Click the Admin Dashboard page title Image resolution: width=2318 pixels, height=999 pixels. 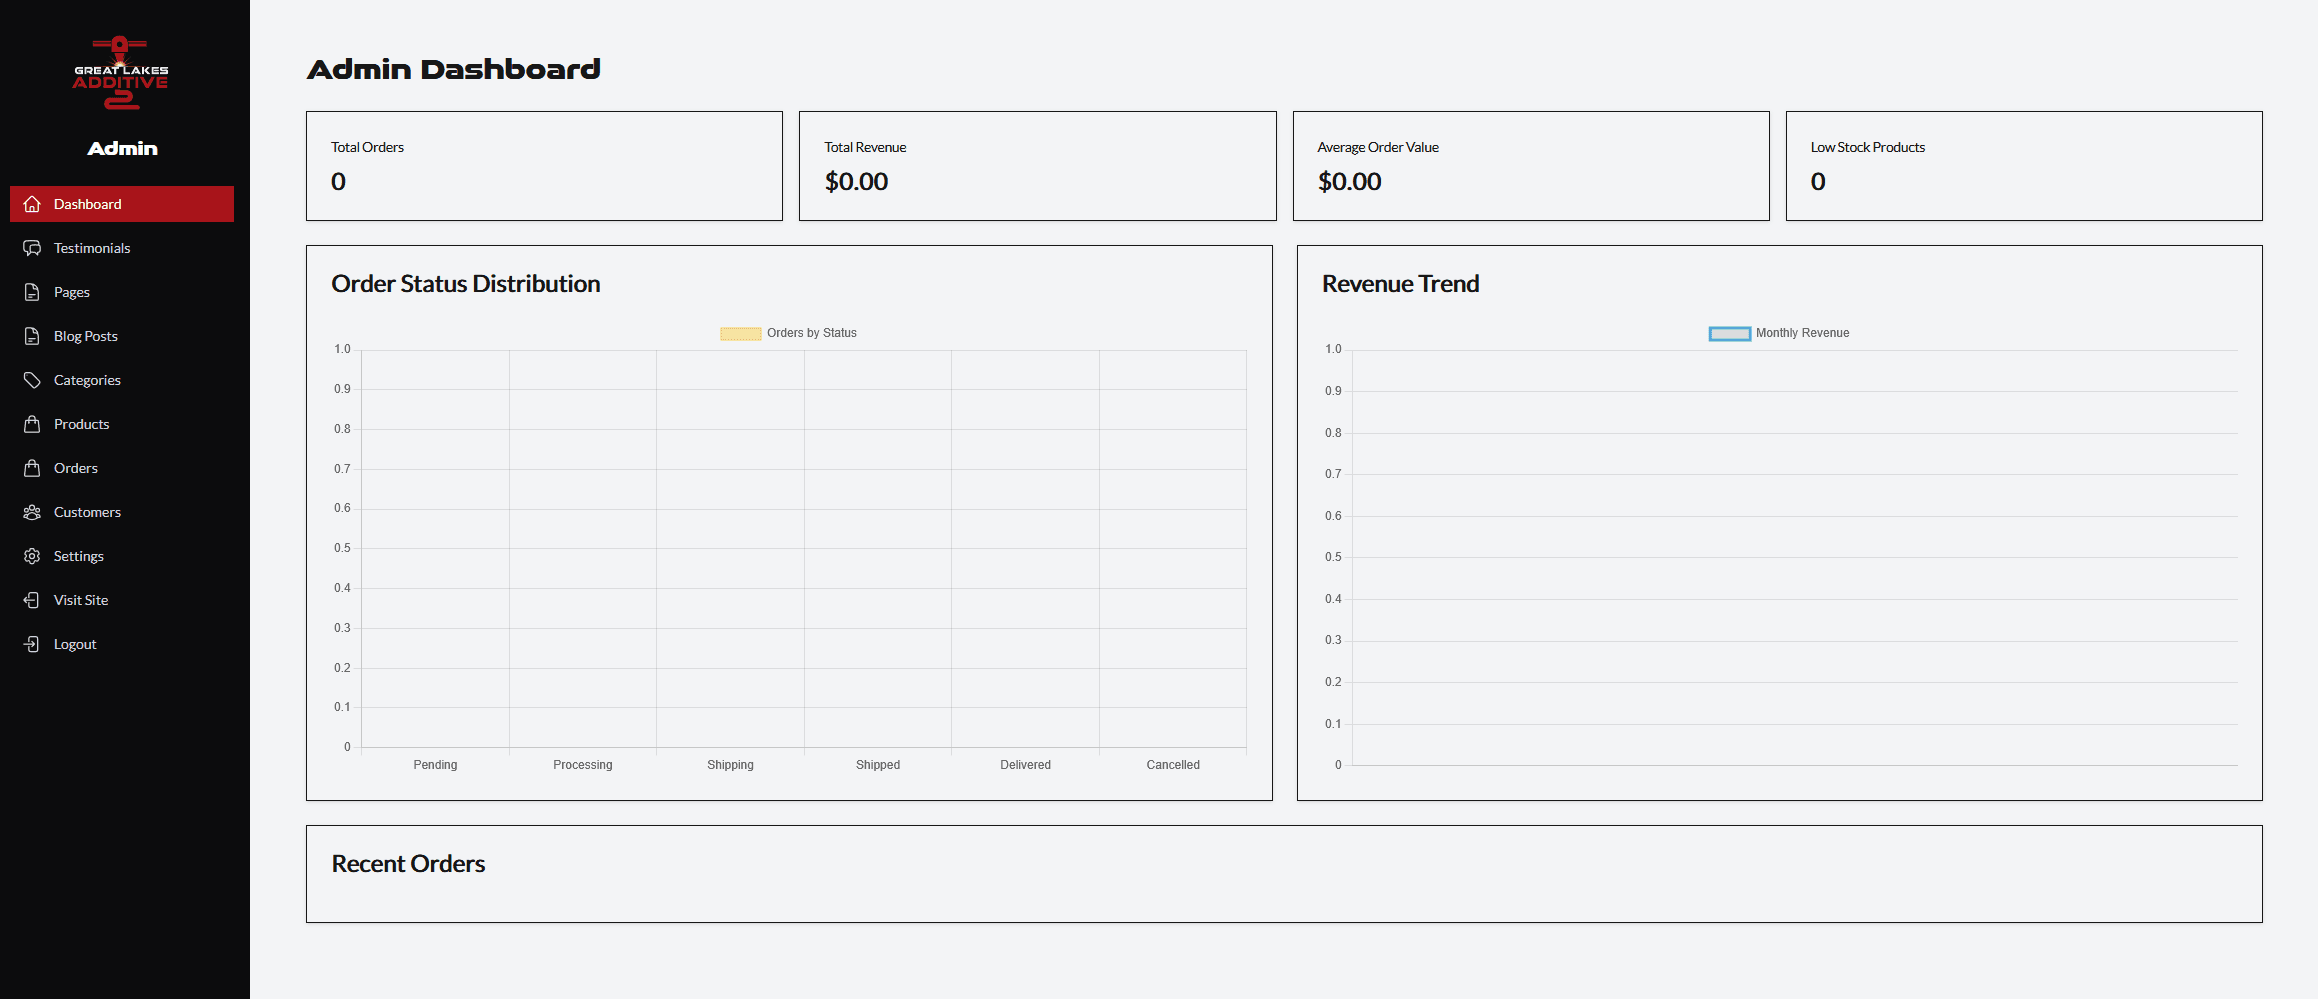tap(454, 69)
